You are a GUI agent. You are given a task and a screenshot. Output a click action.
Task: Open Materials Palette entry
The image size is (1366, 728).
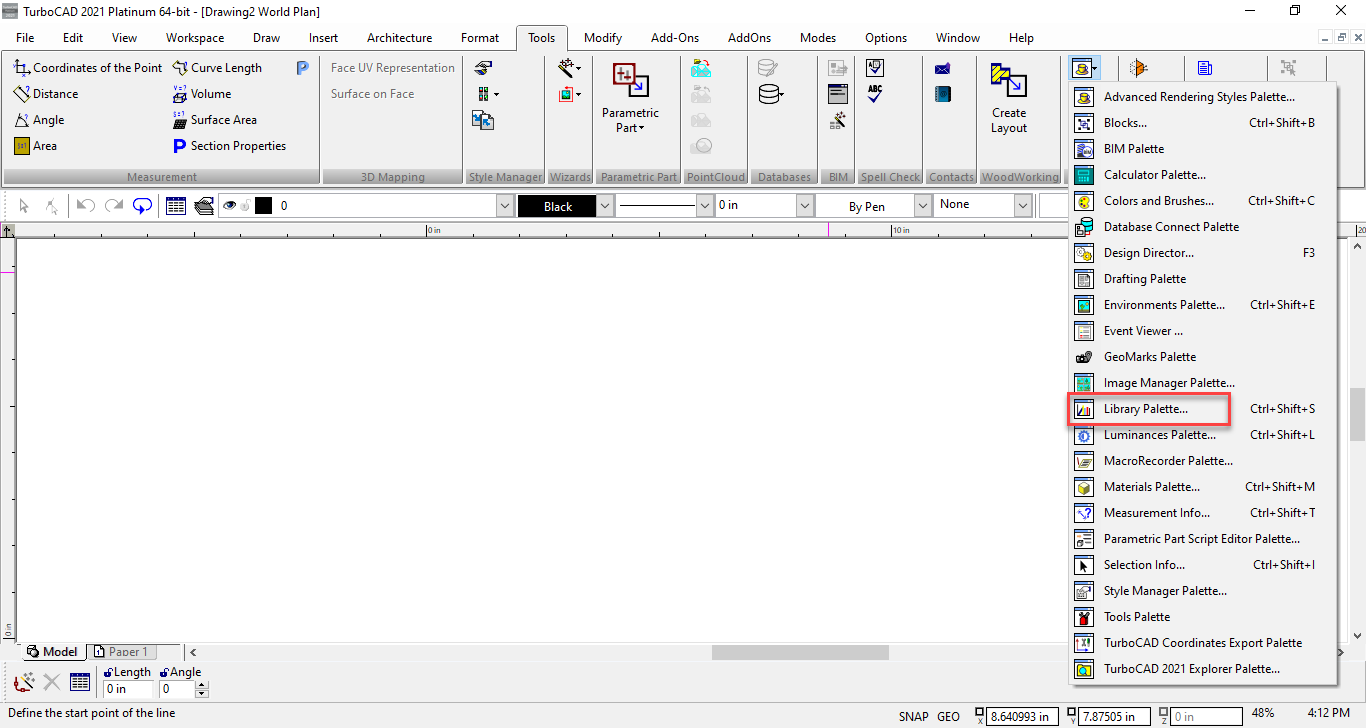pyautogui.click(x=1201, y=487)
